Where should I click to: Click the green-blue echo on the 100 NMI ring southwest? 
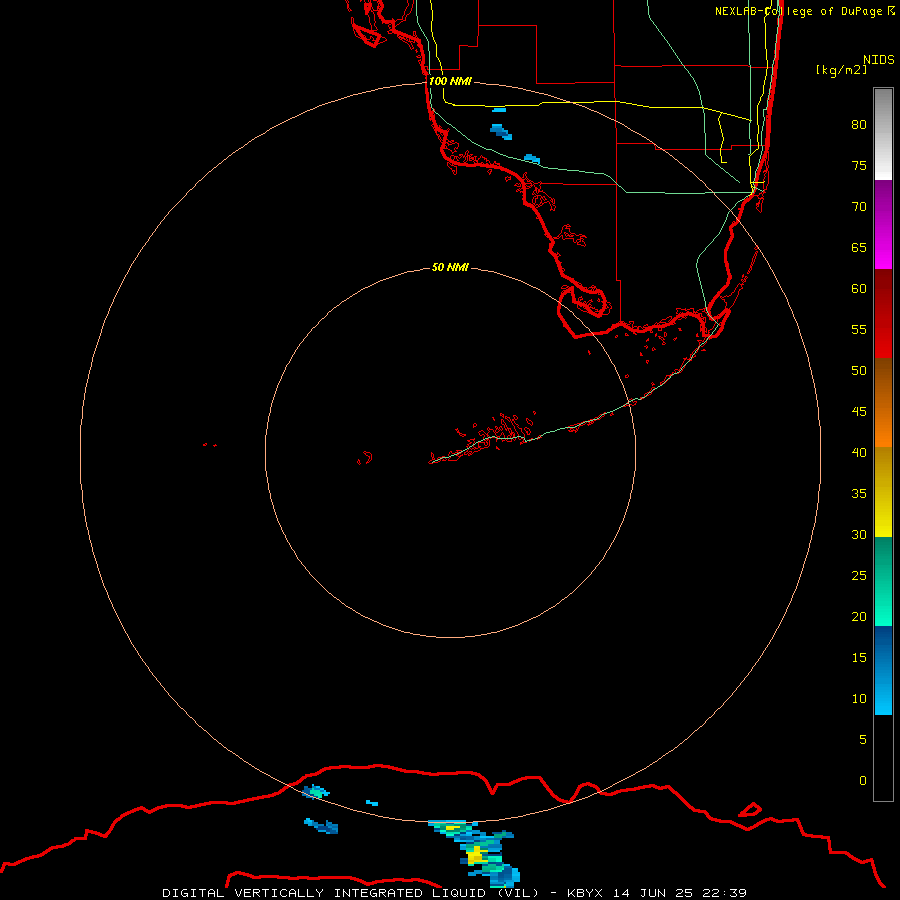[x=315, y=792]
